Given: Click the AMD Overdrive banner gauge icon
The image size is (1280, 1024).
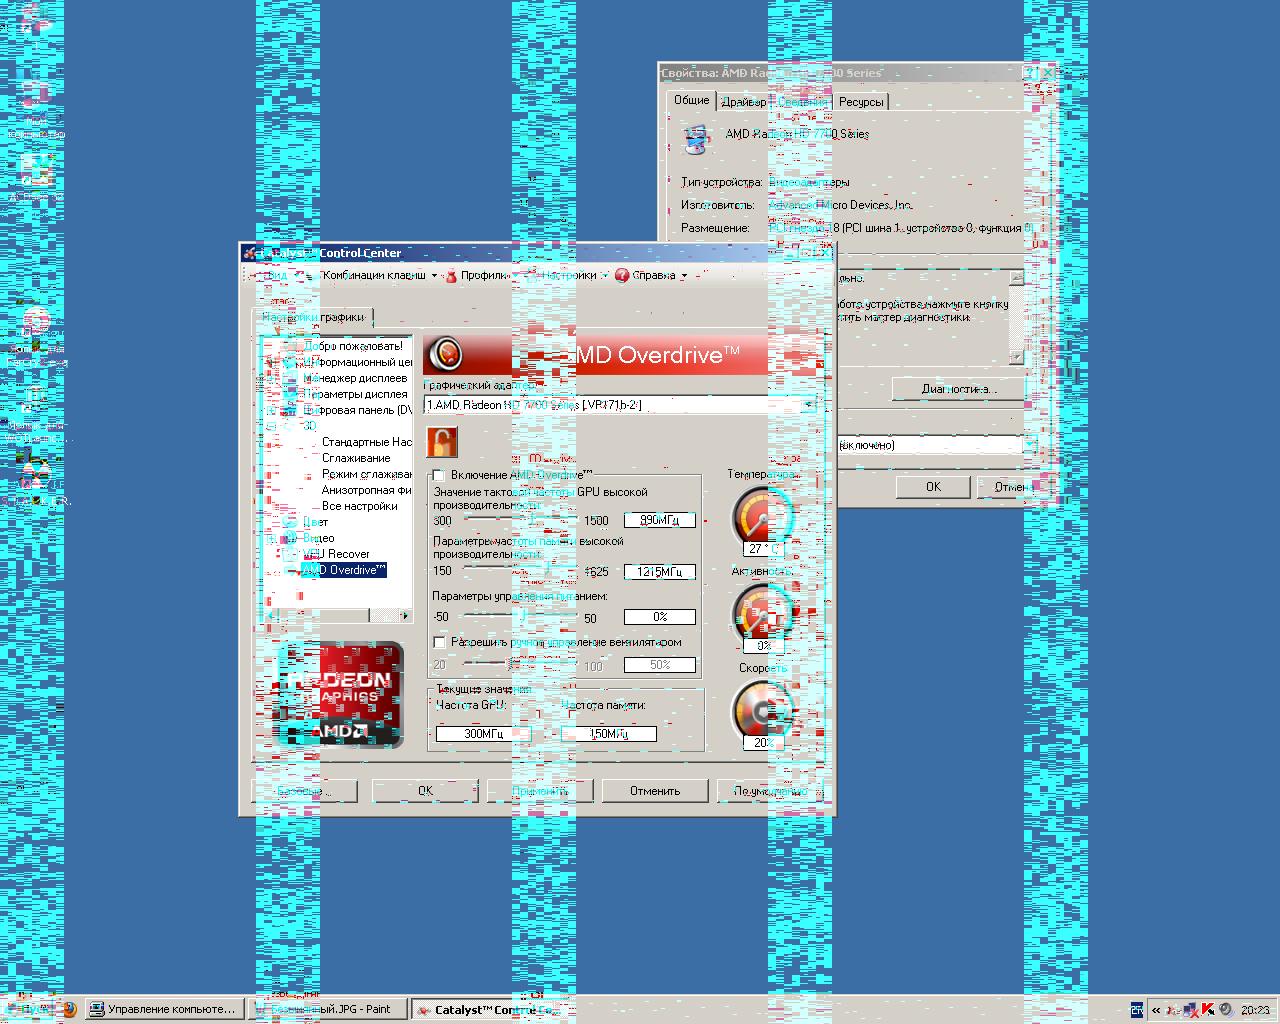Looking at the screenshot, I should (x=446, y=354).
